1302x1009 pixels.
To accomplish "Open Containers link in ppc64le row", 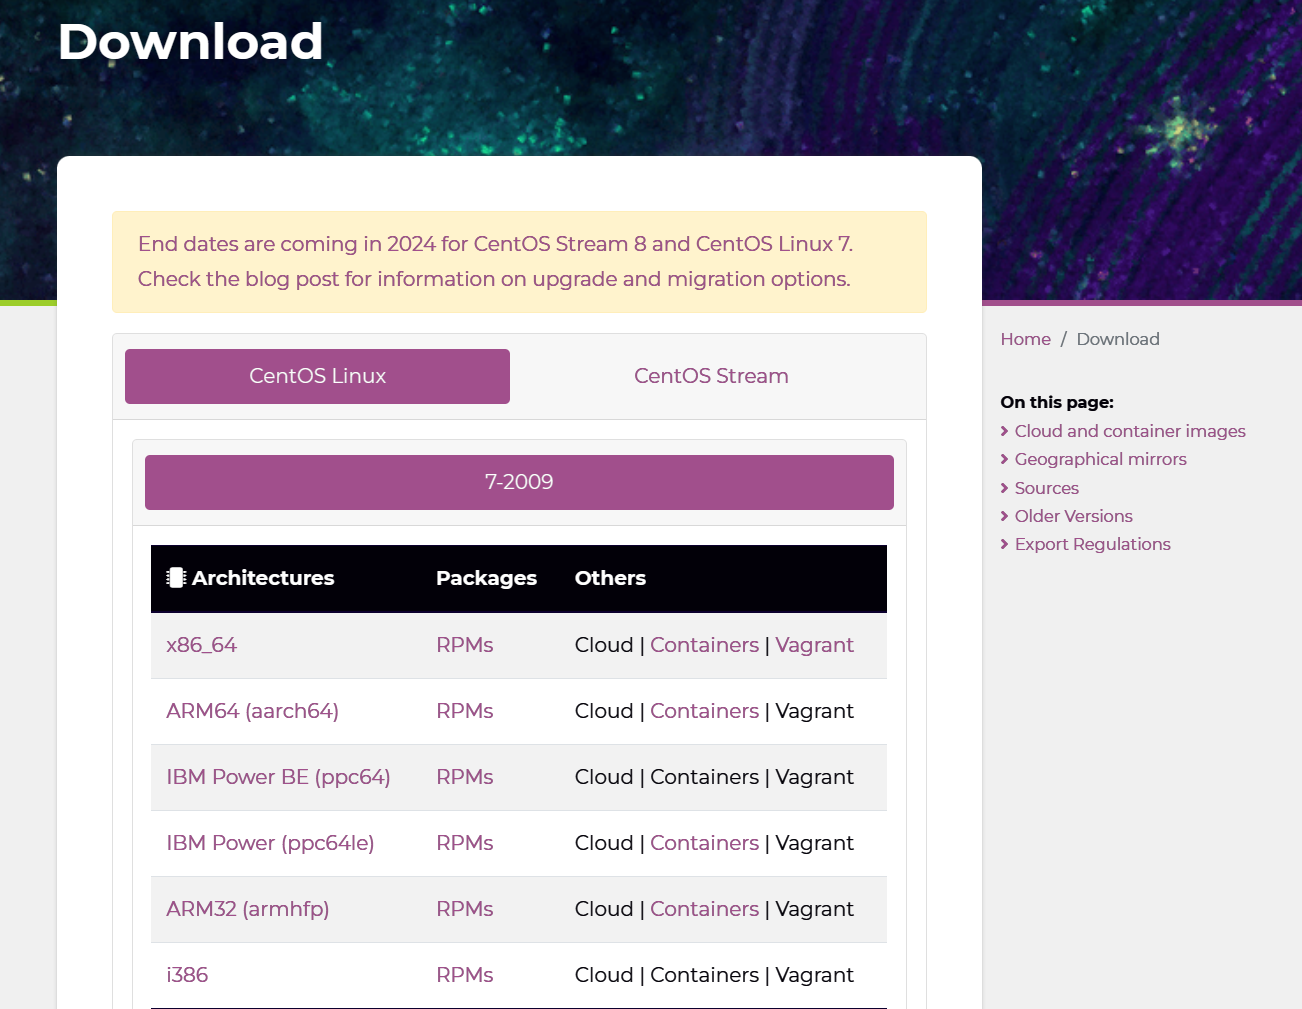I will pos(704,843).
